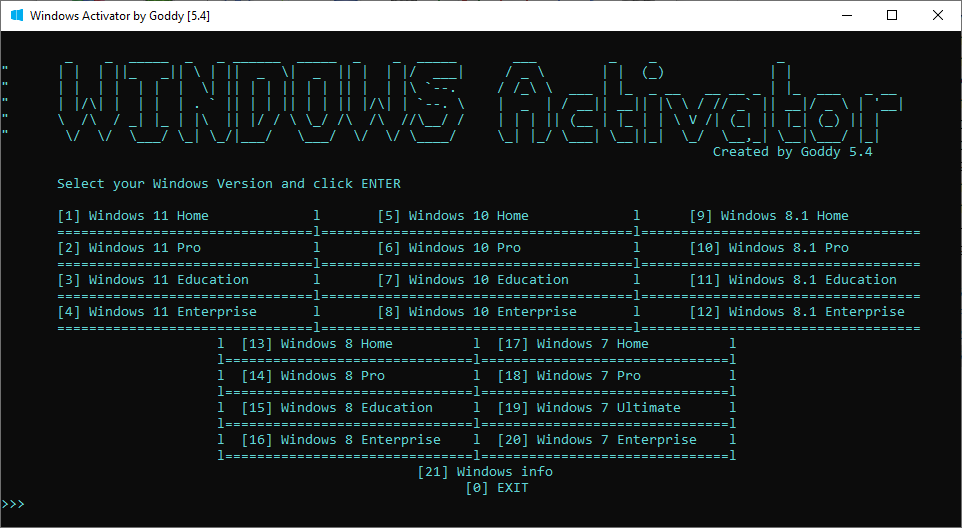
Task: Click 'Created by Goddy 5.4' text
Action: pyautogui.click(x=792, y=151)
